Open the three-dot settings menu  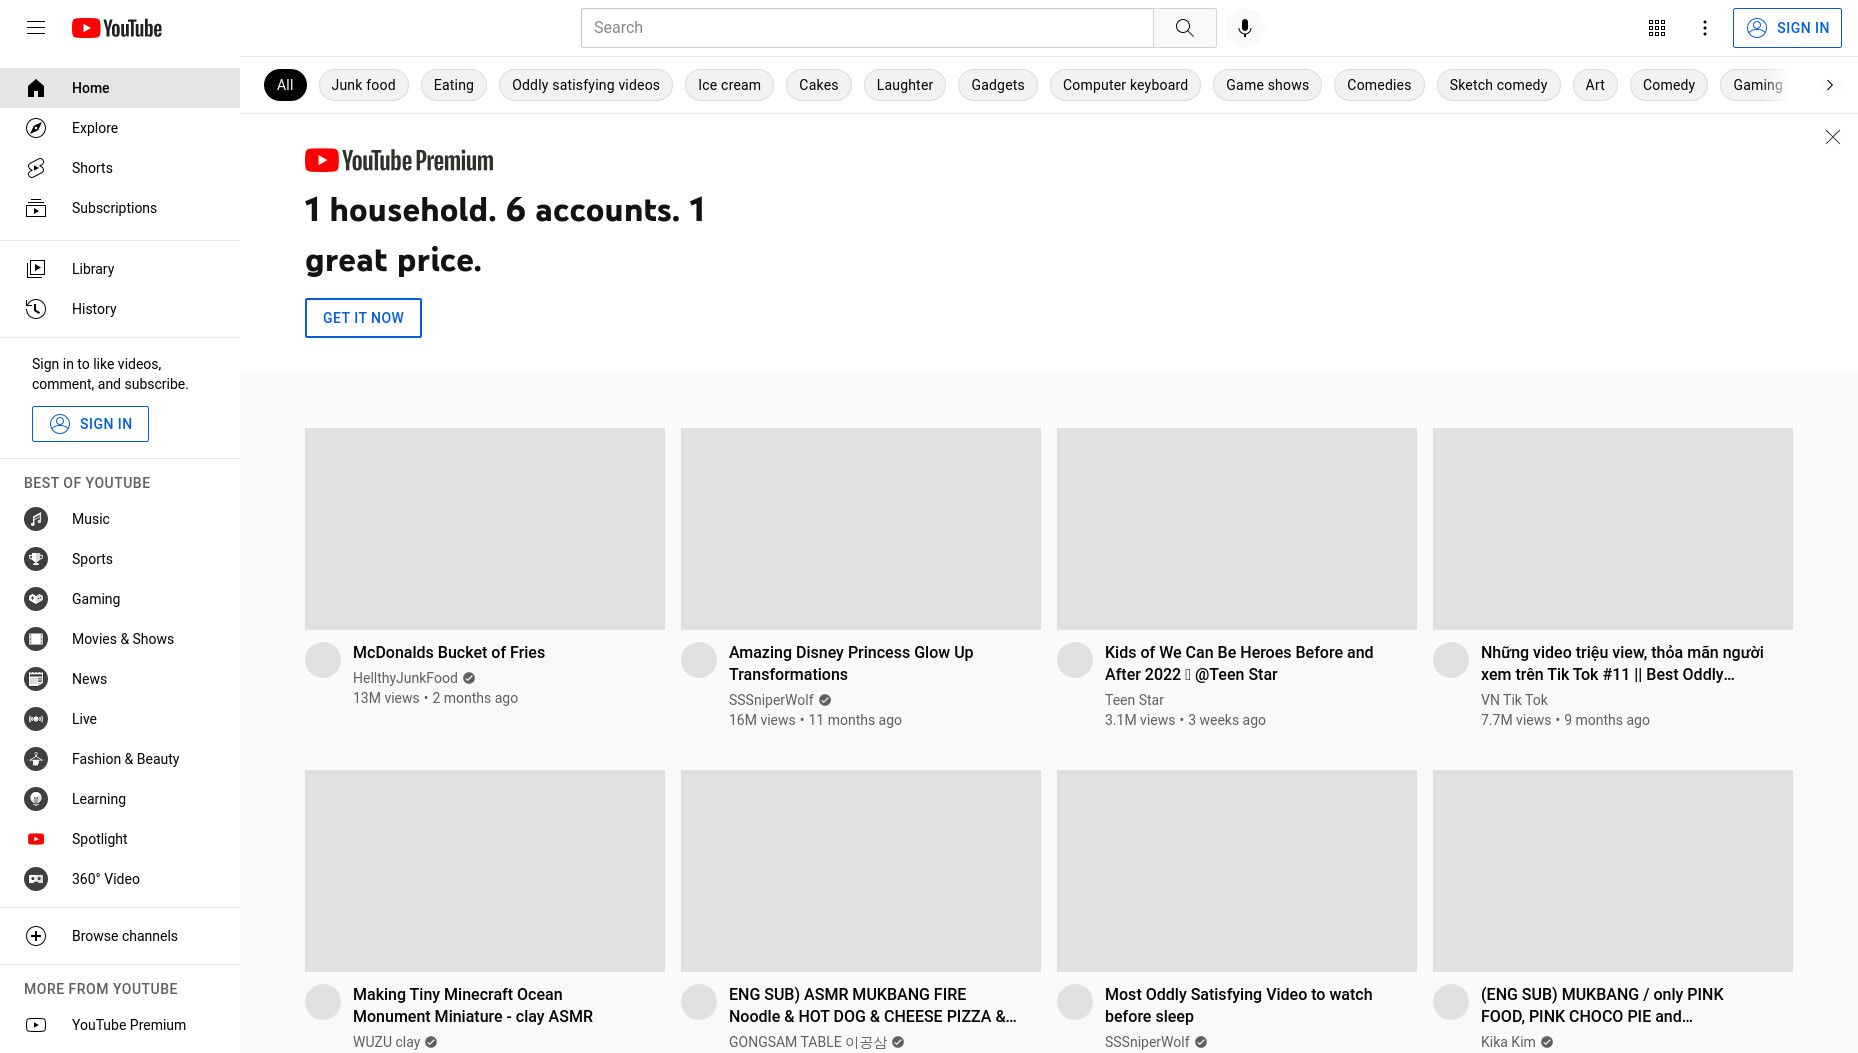(x=1705, y=28)
